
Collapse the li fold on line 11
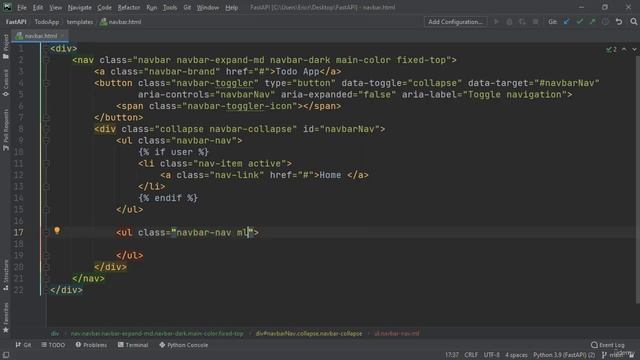click(47, 164)
